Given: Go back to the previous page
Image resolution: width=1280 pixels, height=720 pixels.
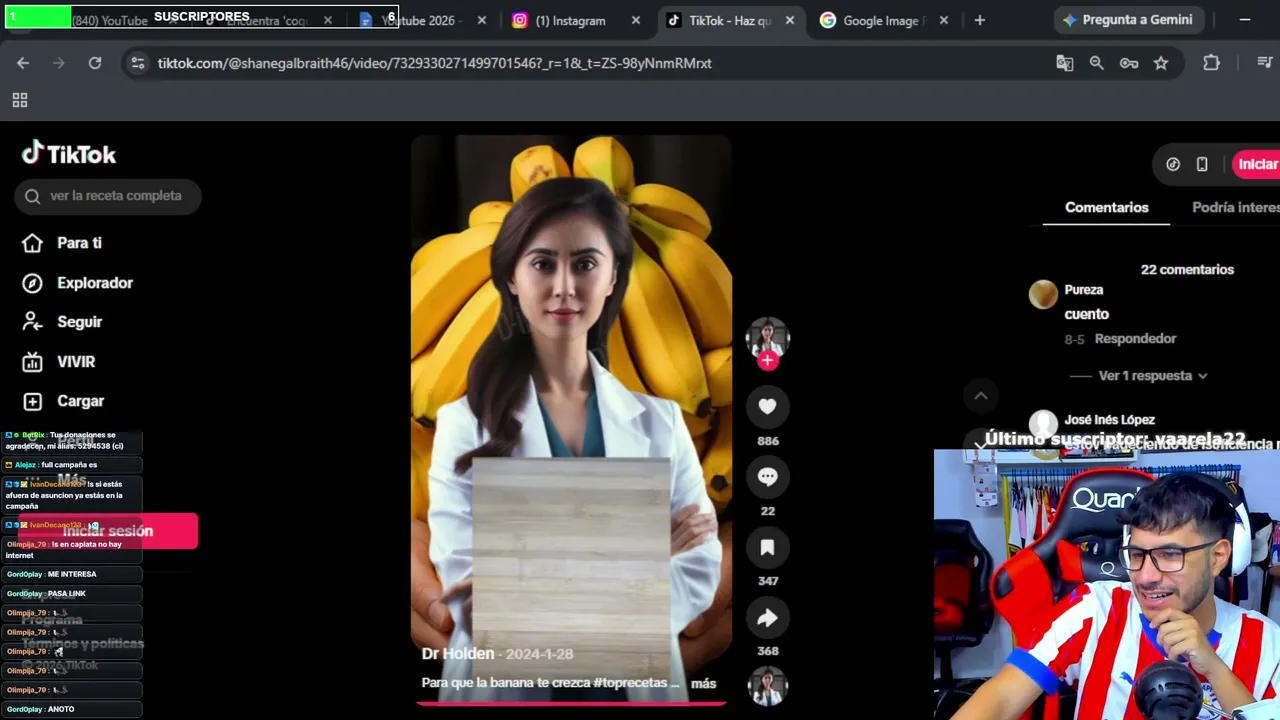Looking at the screenshot, I should 23,63.
